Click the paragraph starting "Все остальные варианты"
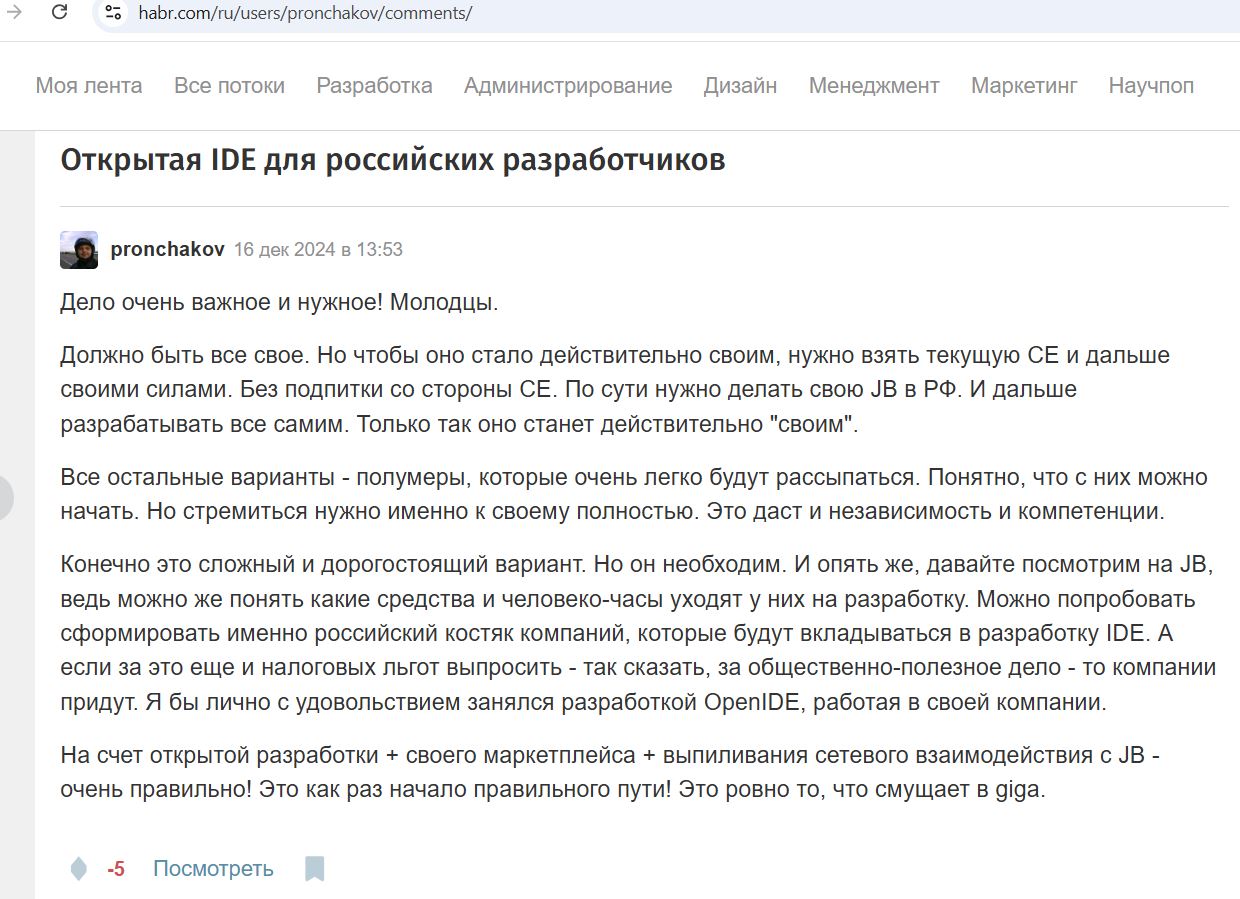This screenshot has width=1240, height=899. (x=634, y=494)
